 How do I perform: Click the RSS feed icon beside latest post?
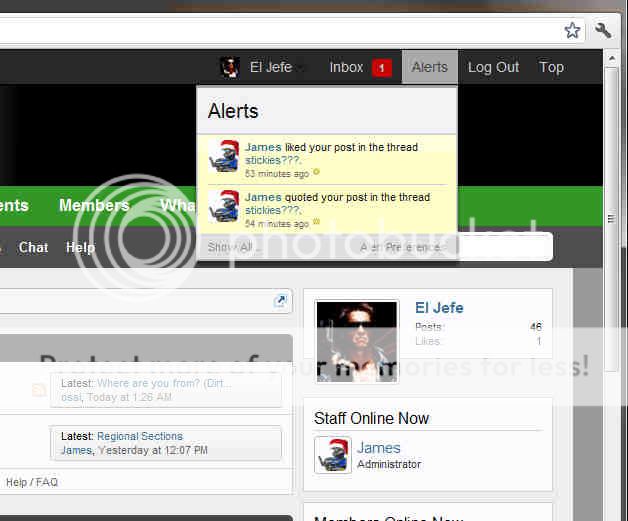[x=38, y=390]
